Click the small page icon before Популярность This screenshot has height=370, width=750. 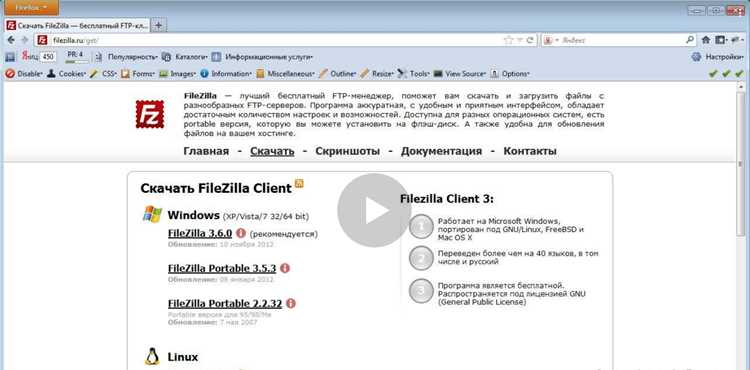(x=99, y=57)
